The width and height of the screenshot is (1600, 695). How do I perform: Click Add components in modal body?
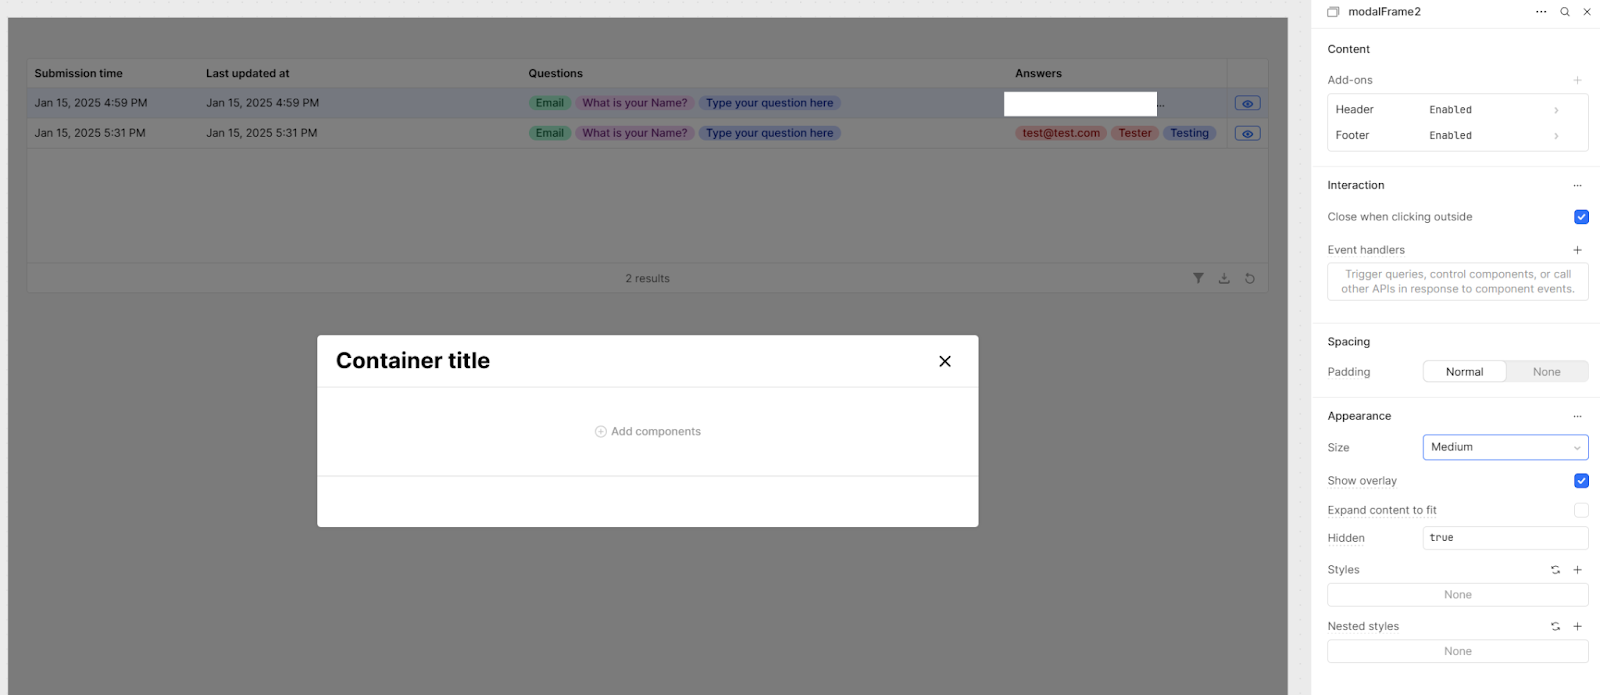648,431
